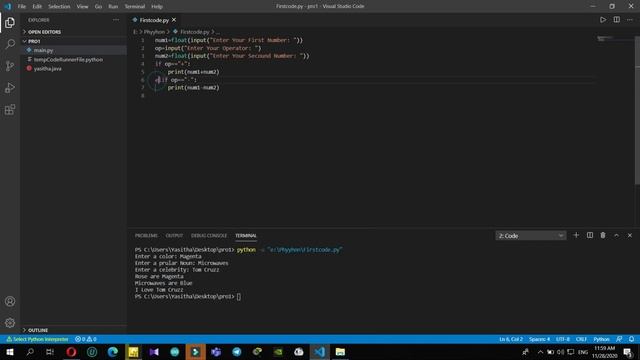This screenshot has height=360, width=640.
Task: Select the Terminal panel tab
Action: [x=246, y=236]
